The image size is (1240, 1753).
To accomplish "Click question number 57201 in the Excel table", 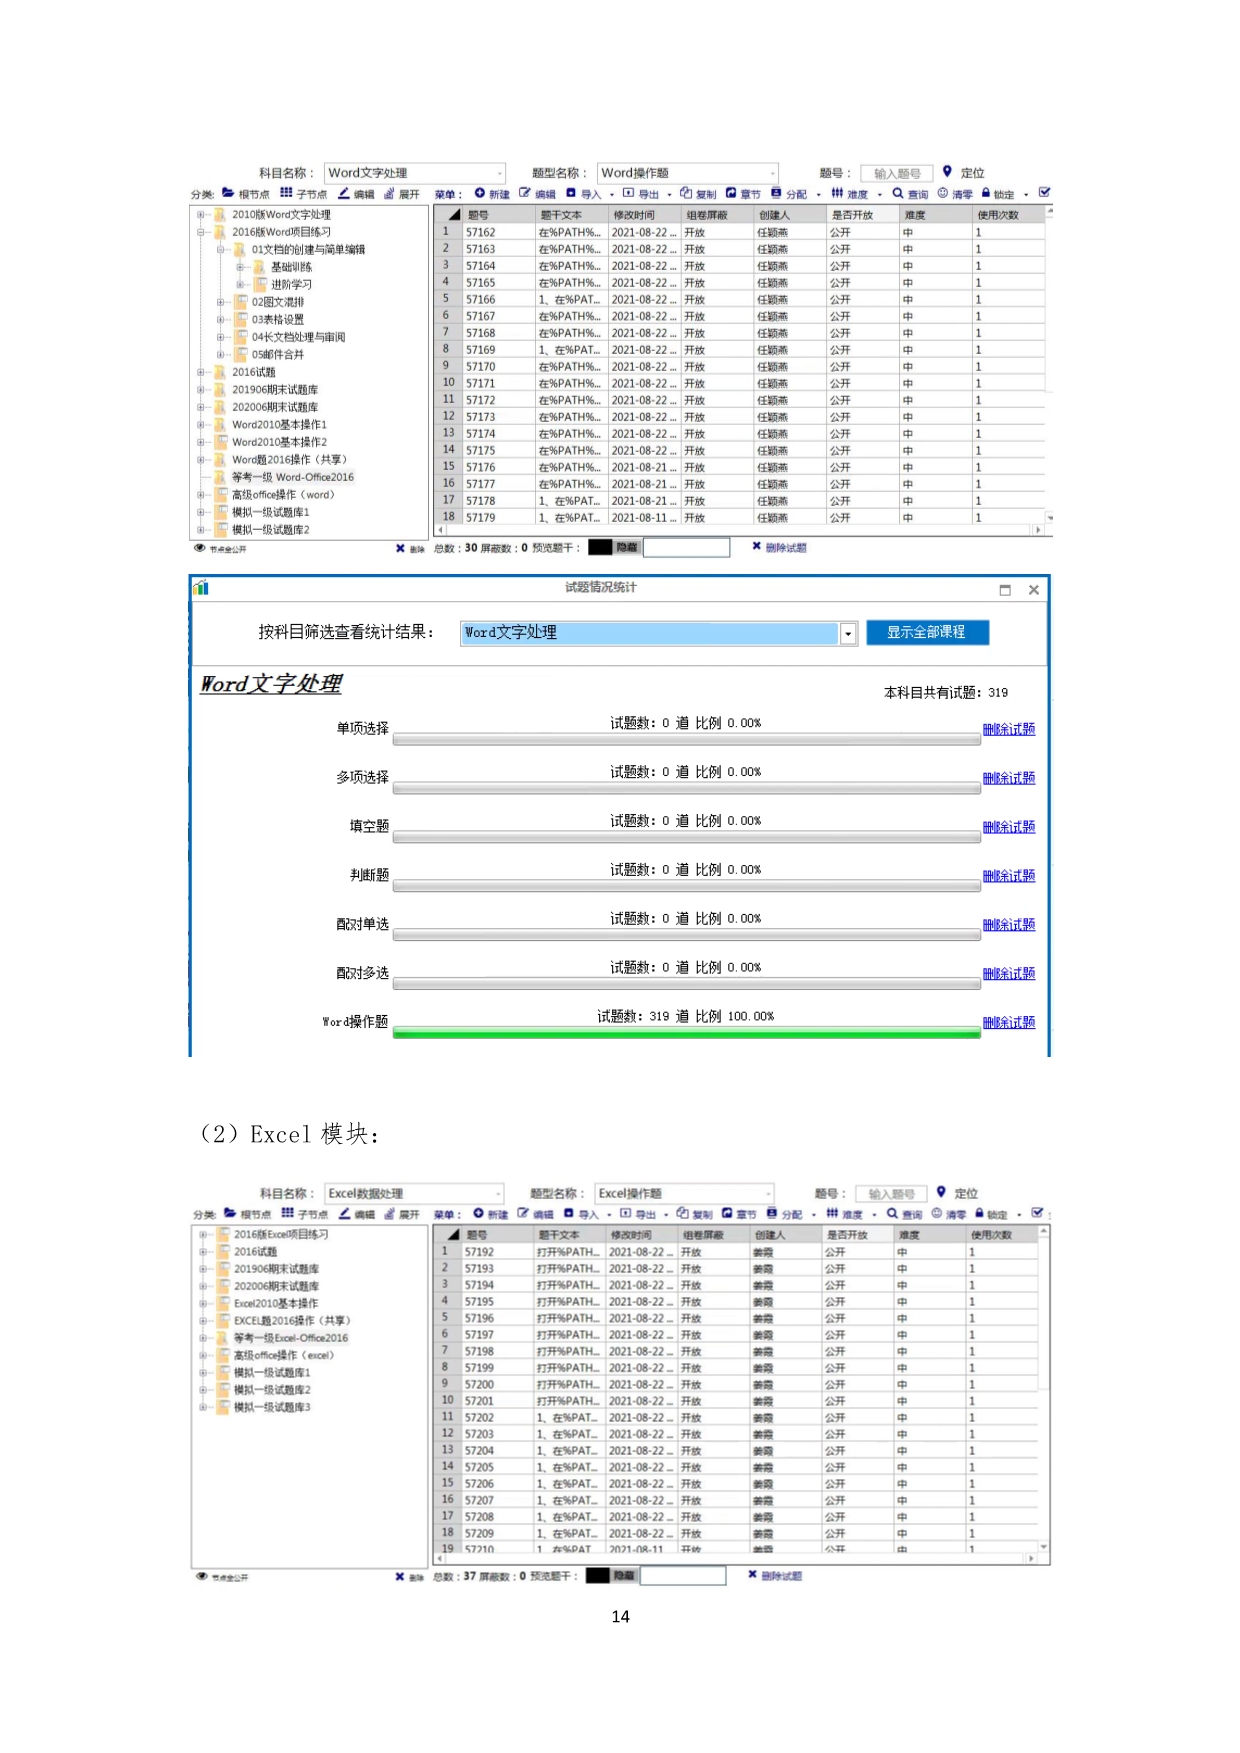I will (479, 1401).
